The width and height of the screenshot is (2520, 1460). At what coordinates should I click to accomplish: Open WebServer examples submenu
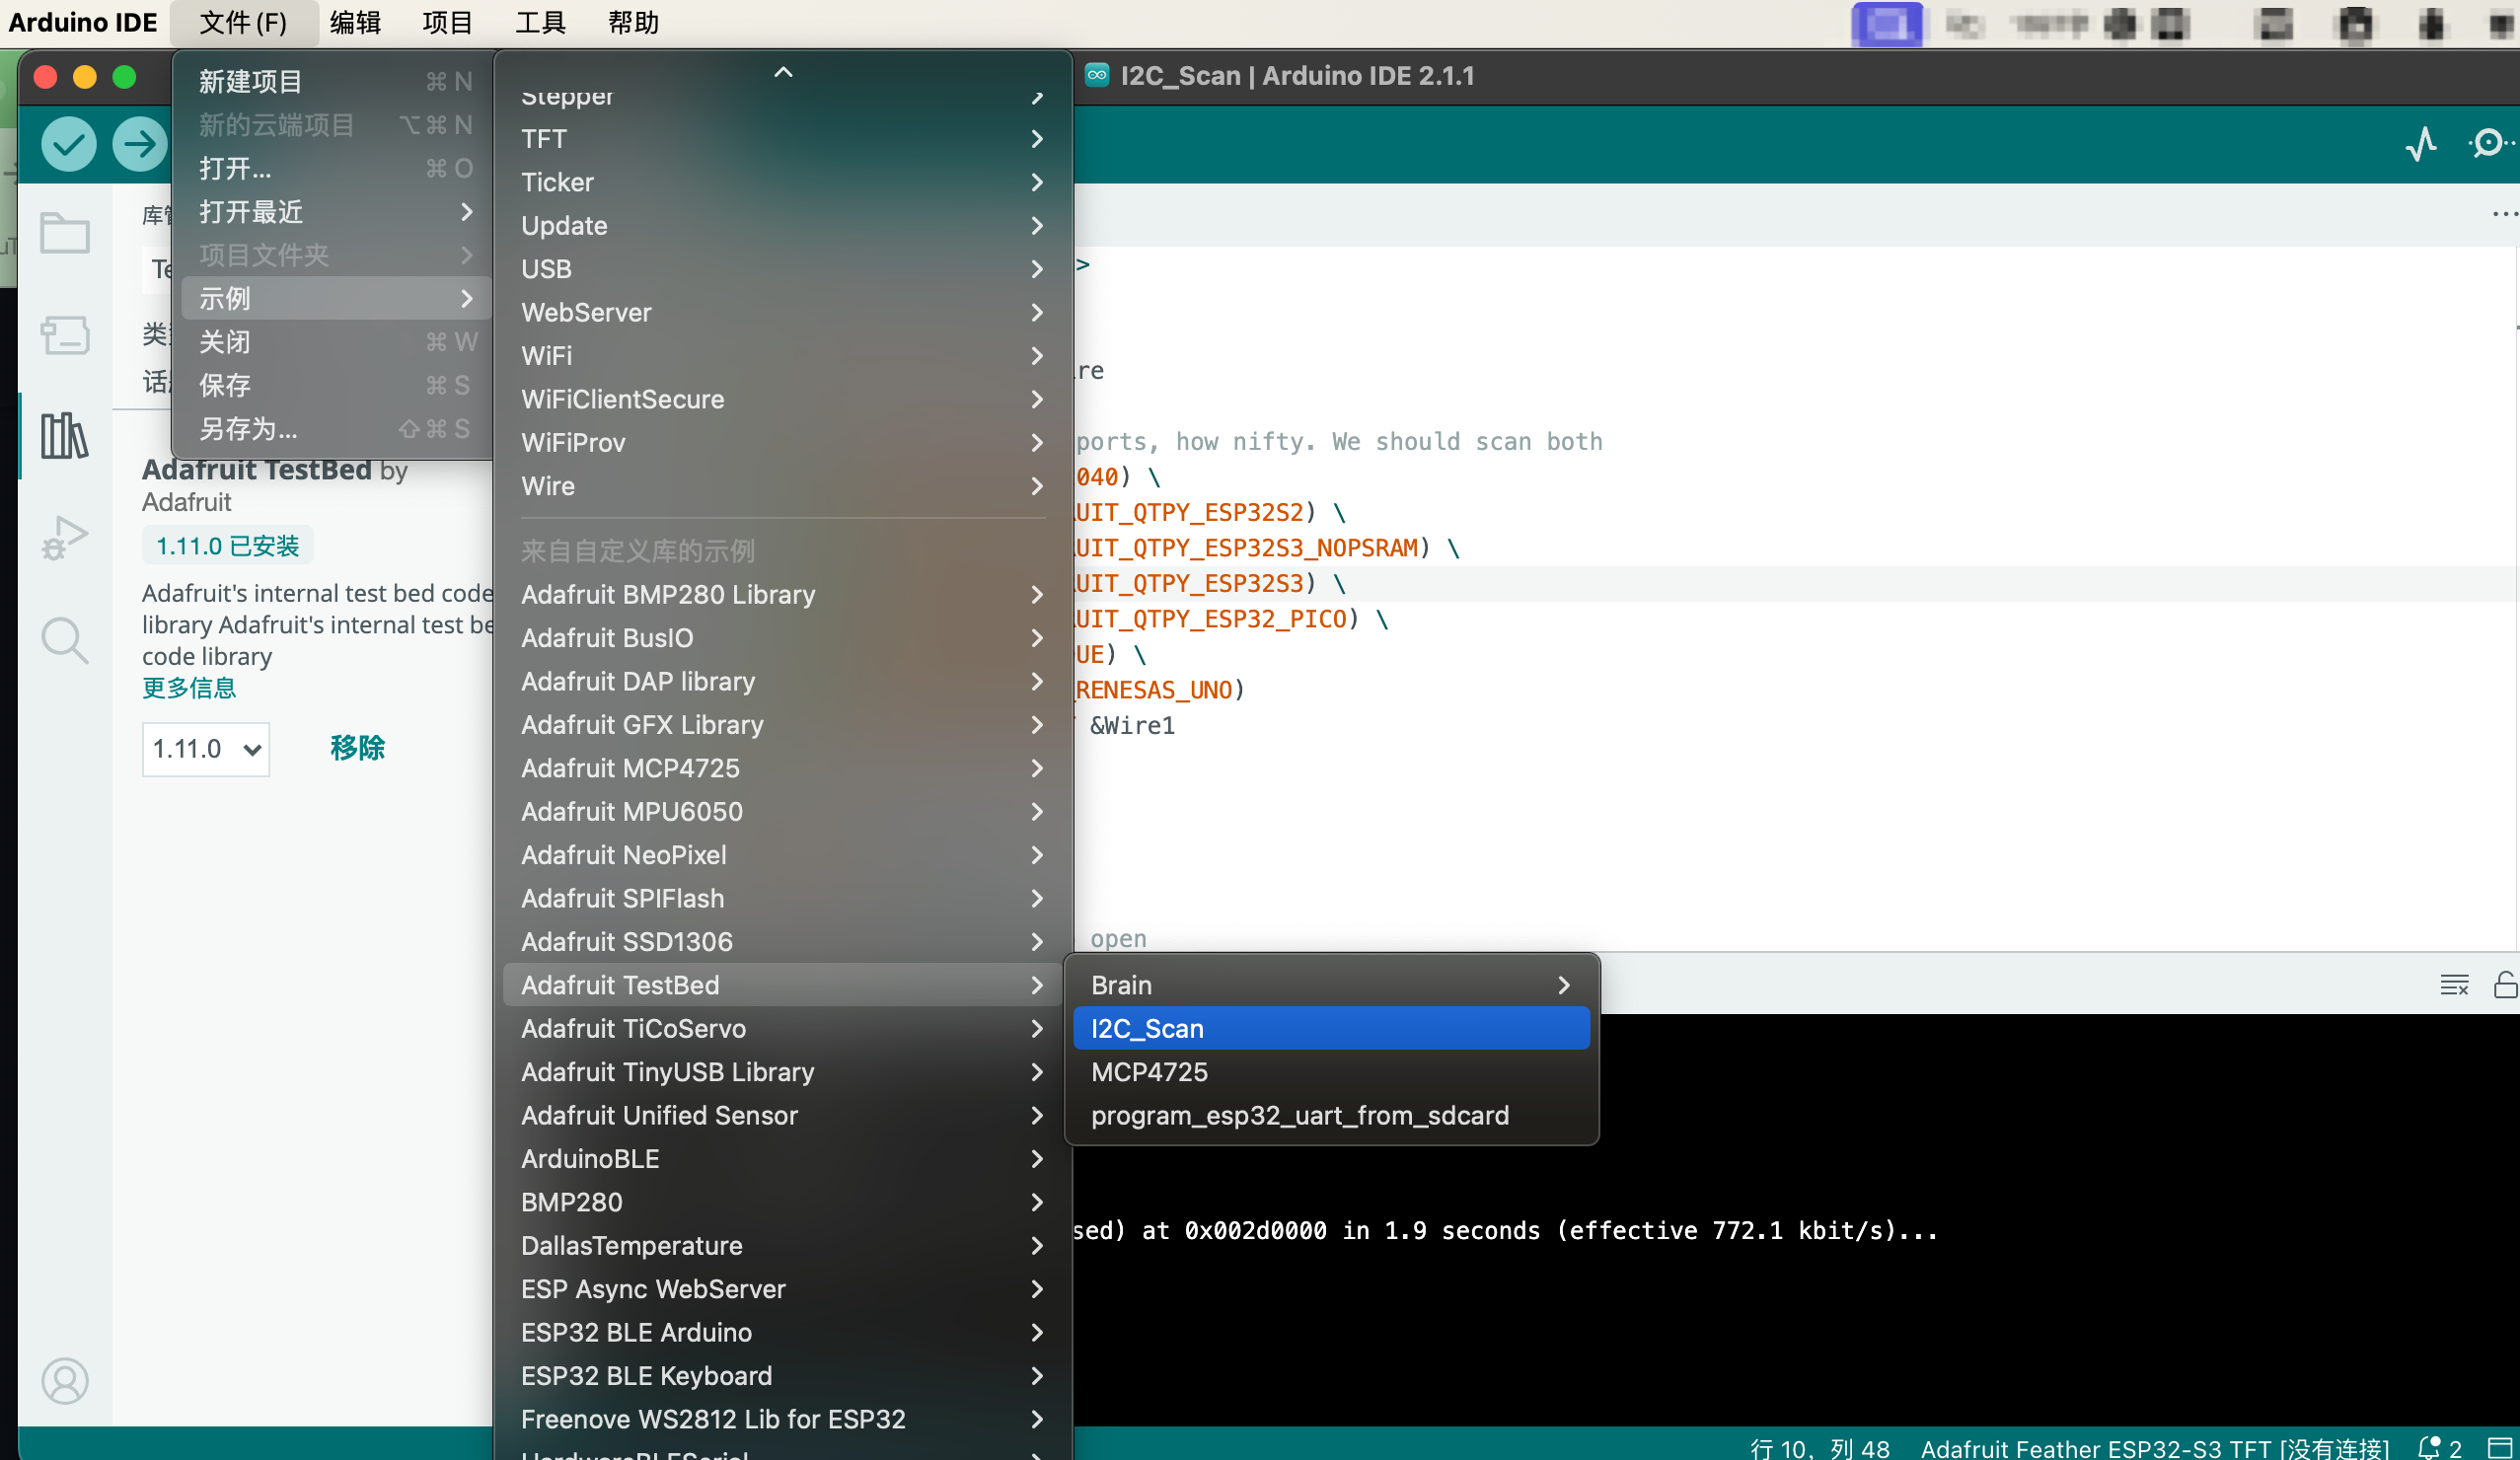[783, 313]
